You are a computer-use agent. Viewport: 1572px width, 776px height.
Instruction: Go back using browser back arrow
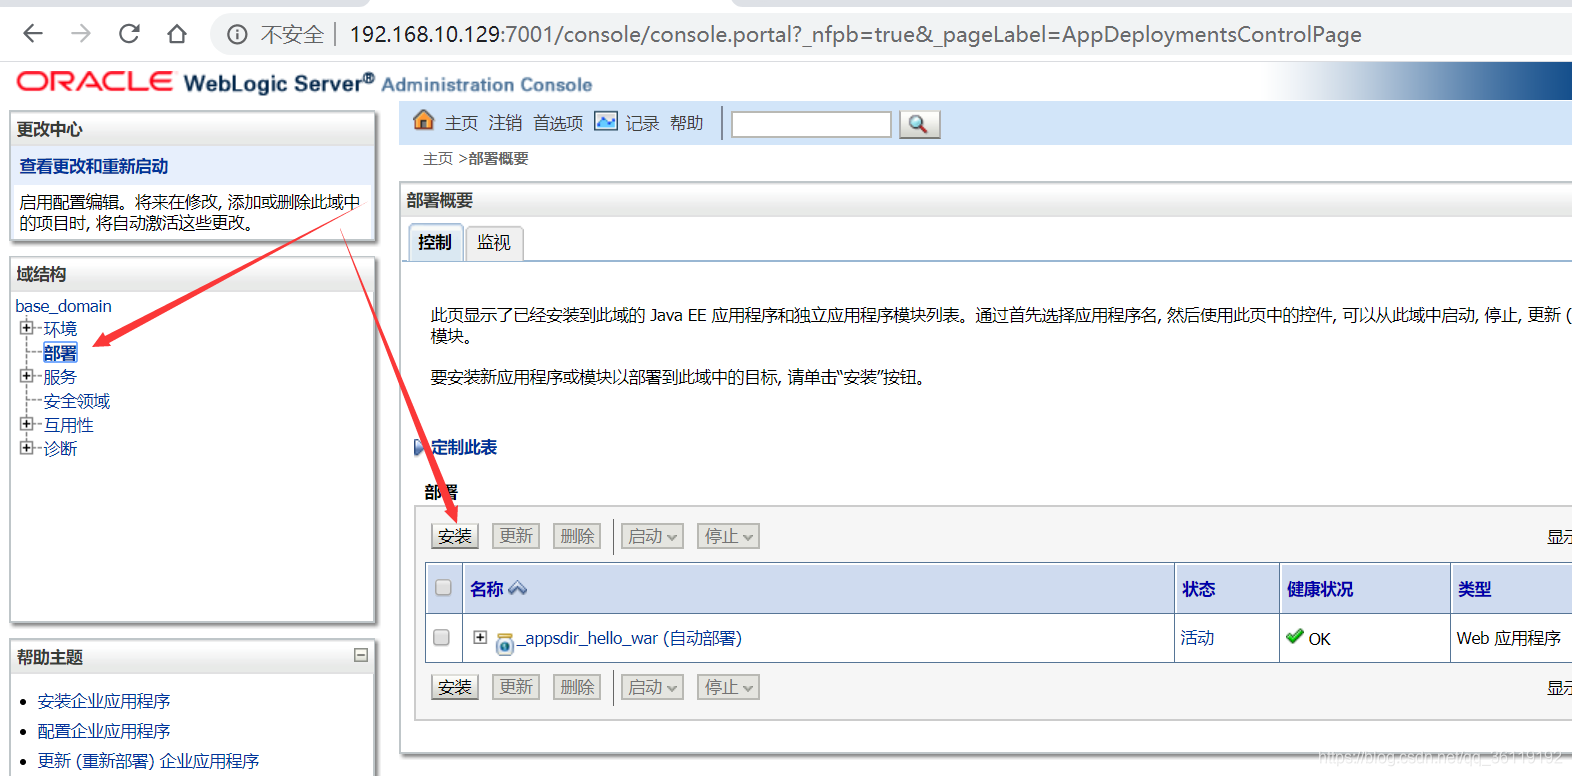33,34
